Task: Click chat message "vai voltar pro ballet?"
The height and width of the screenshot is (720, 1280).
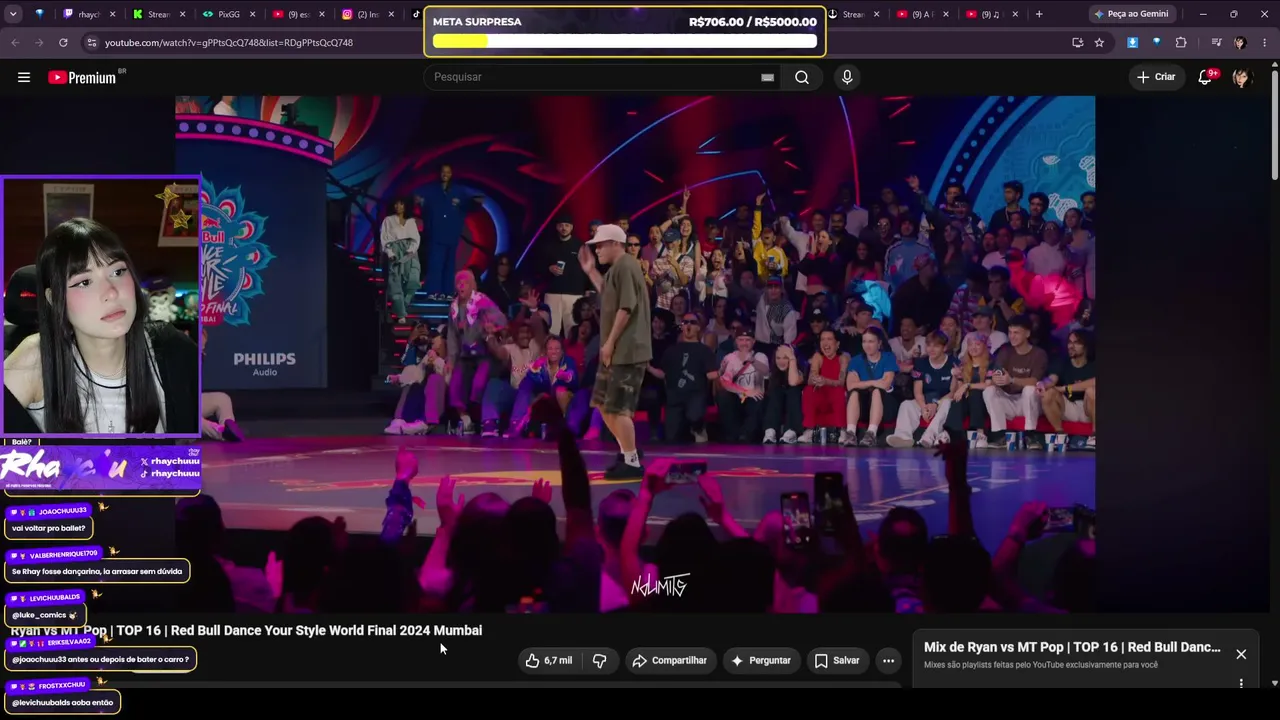Action: click(x=49, y=528)
